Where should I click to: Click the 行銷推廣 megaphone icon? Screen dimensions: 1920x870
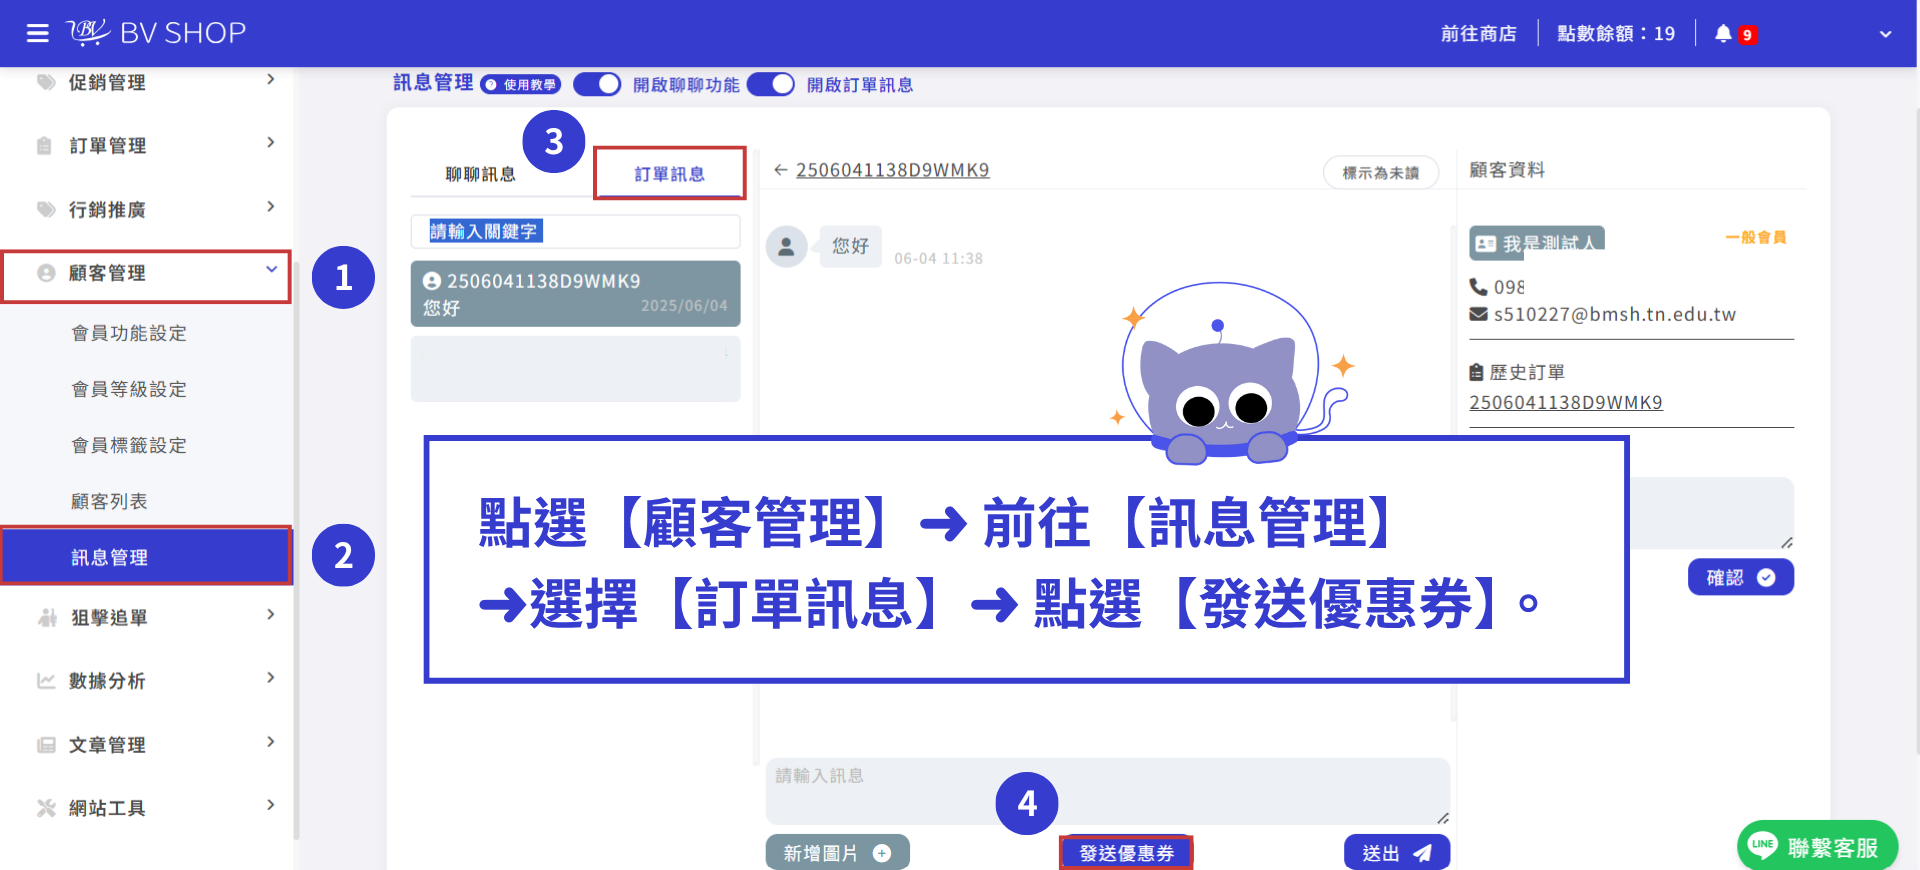pos(46,209)
